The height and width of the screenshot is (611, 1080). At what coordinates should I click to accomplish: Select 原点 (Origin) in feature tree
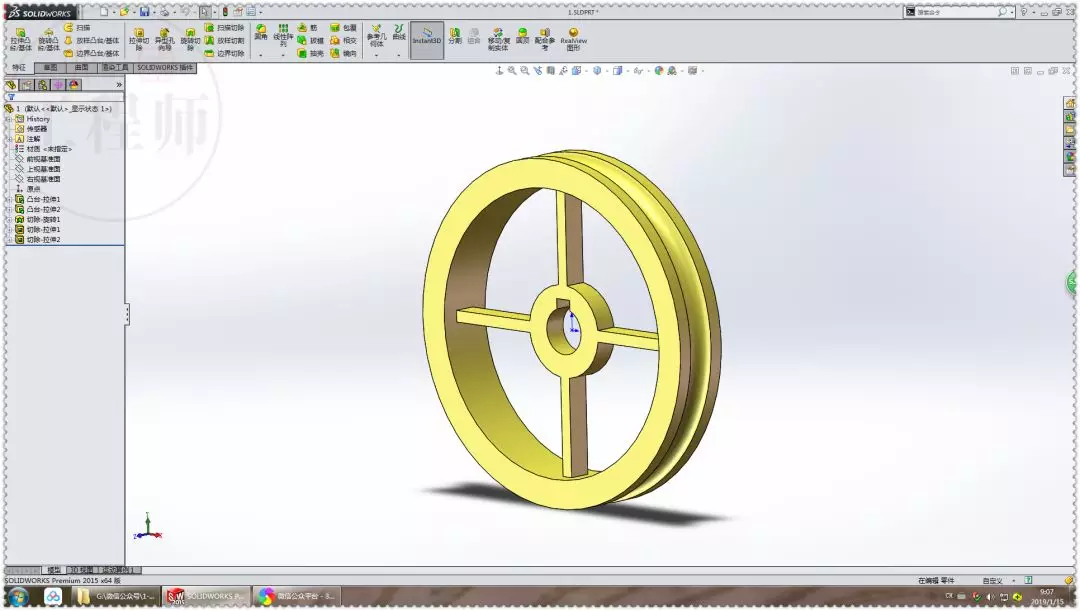(x=28, y=189)
